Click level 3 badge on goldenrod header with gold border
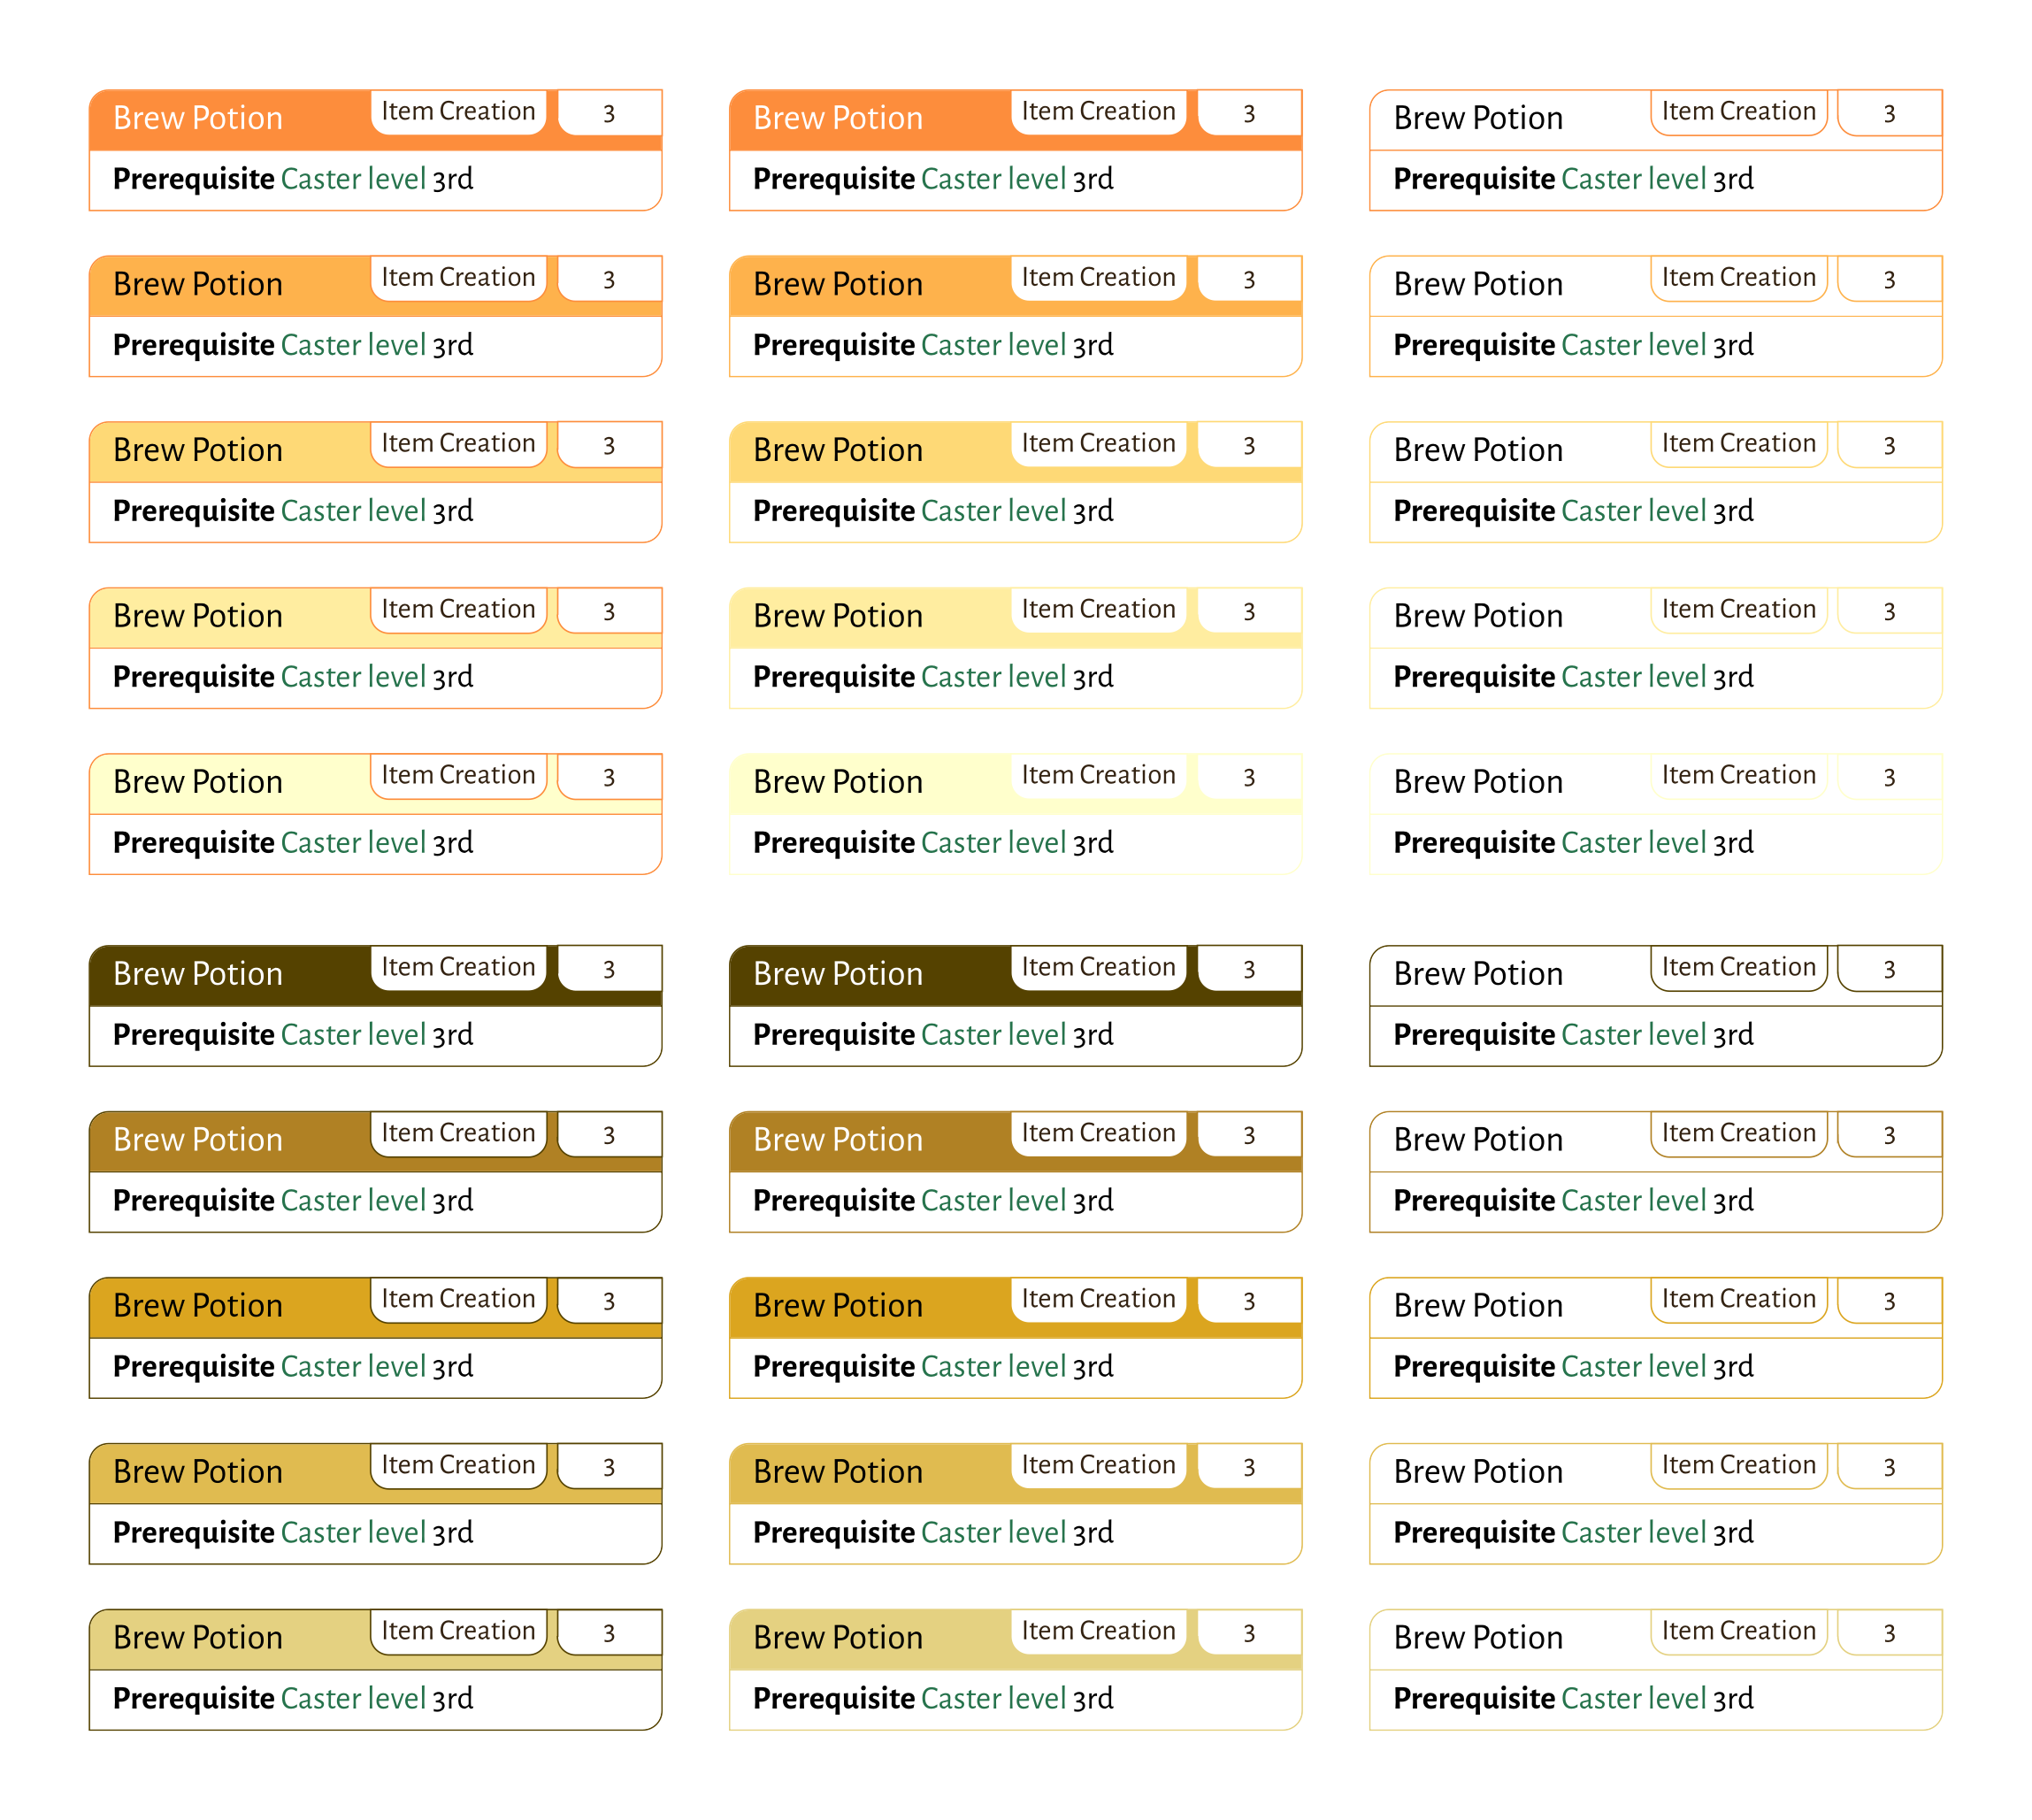 coord(1249,1300)
